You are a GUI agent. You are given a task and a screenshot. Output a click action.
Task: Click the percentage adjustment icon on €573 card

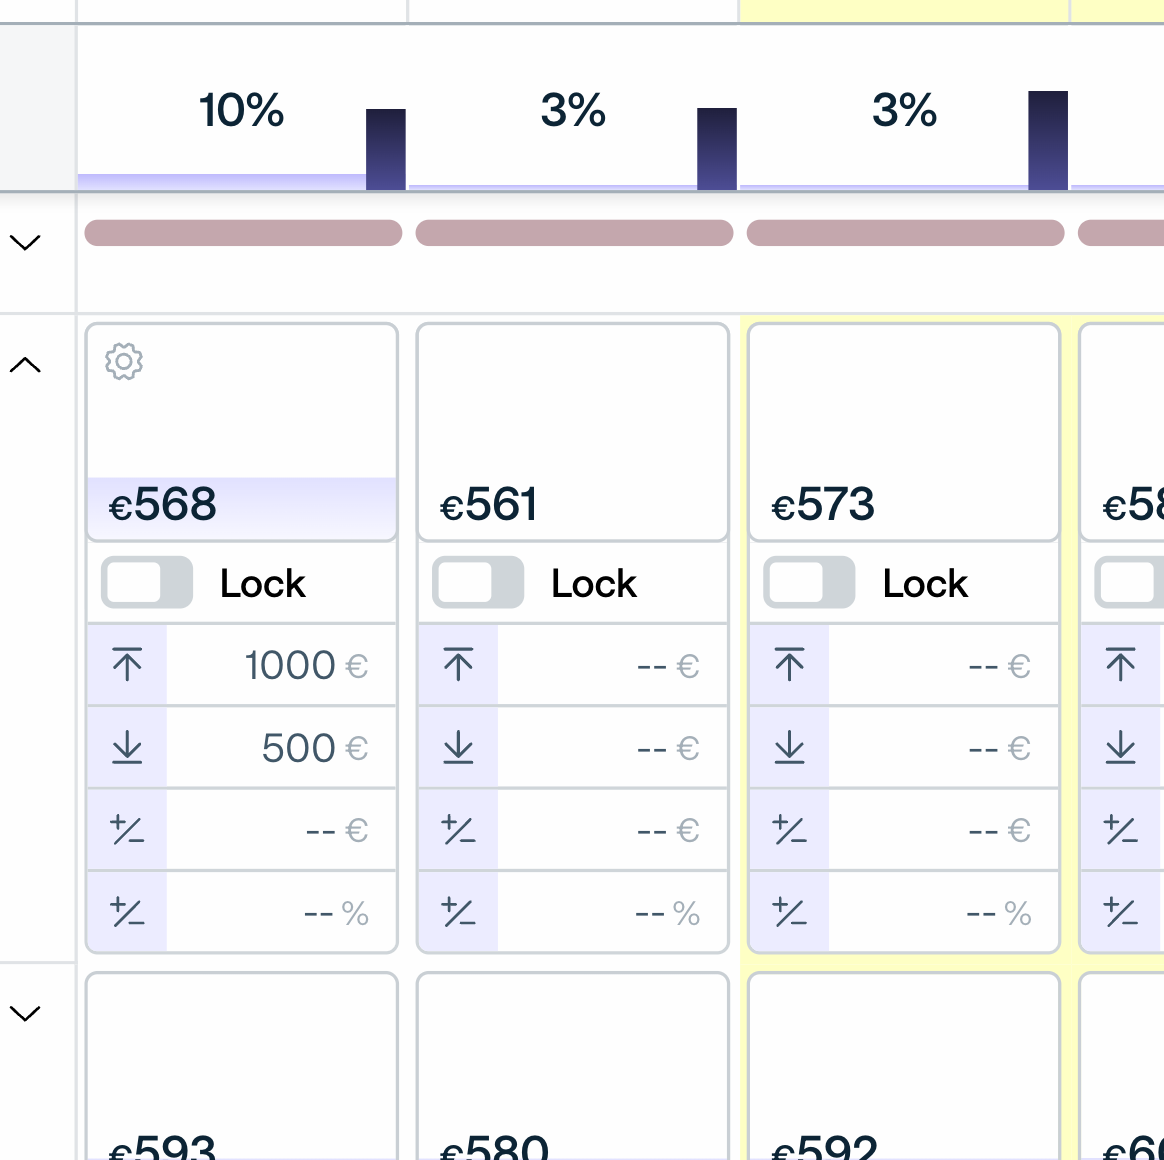(x=789, y=911)
